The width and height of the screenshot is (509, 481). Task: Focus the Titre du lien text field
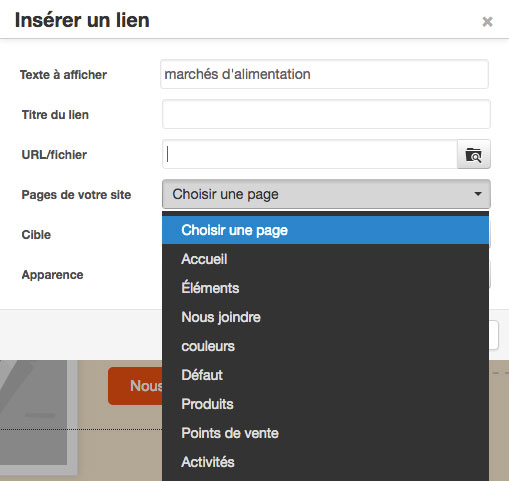[x=326, y=114]
